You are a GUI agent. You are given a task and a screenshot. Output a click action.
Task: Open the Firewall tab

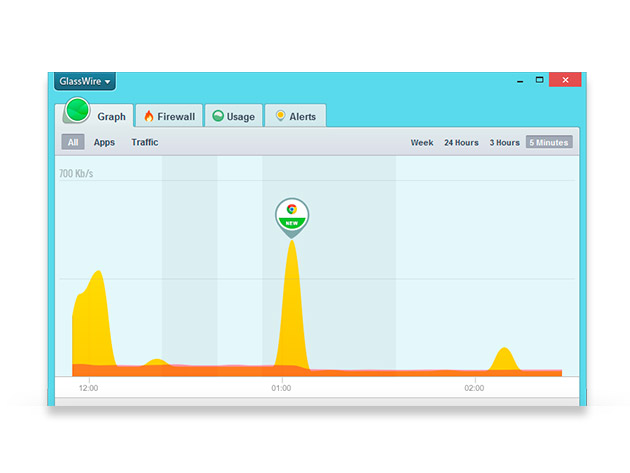point(169,116)
